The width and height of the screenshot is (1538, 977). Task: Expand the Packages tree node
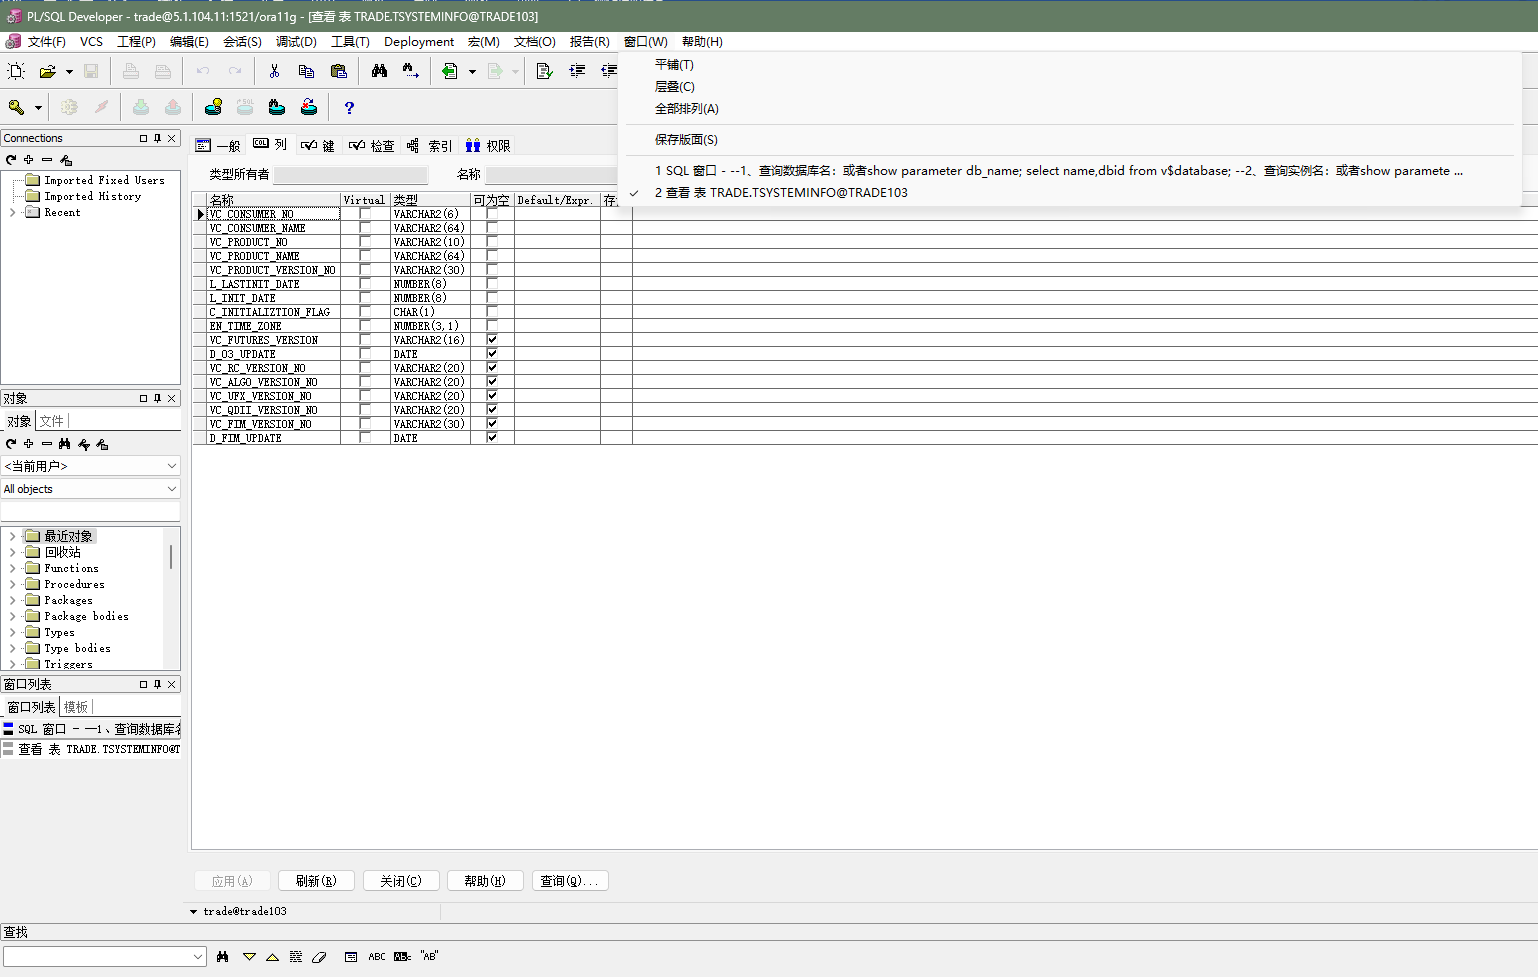pyautogui.click(x=12, y=600)
